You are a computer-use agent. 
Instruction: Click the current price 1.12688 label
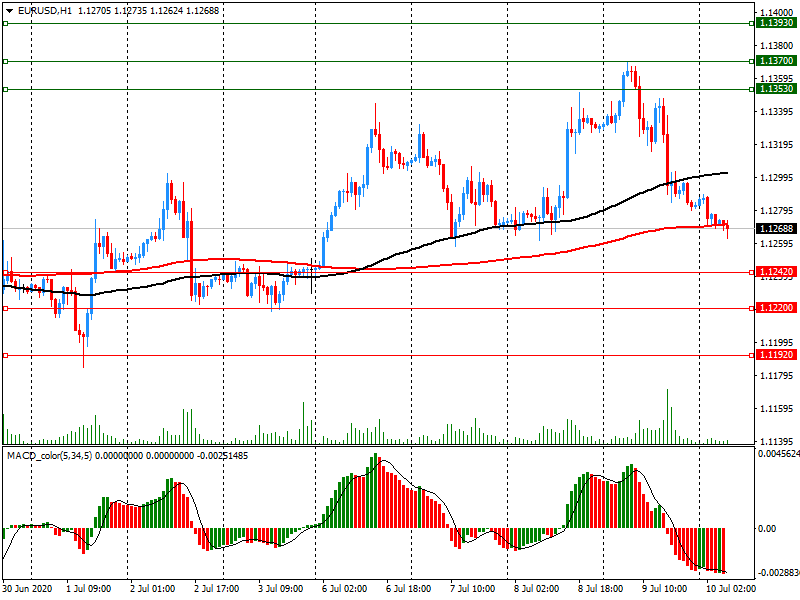coord(776,229)
